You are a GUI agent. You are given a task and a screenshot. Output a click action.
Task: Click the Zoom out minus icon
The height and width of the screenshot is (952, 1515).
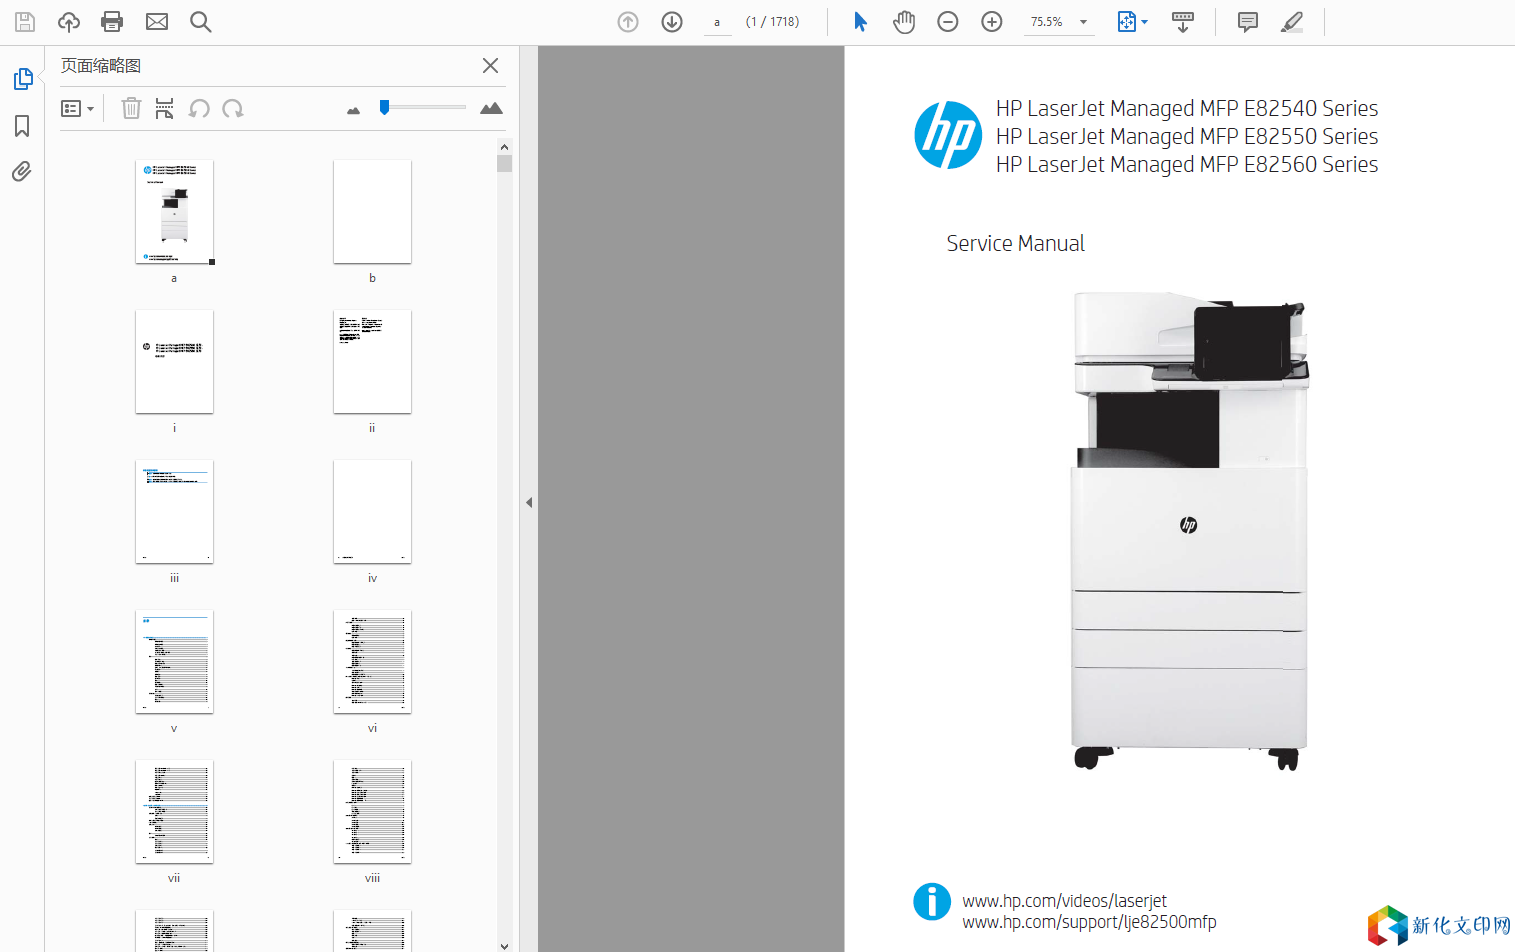[x=948, y=22]
